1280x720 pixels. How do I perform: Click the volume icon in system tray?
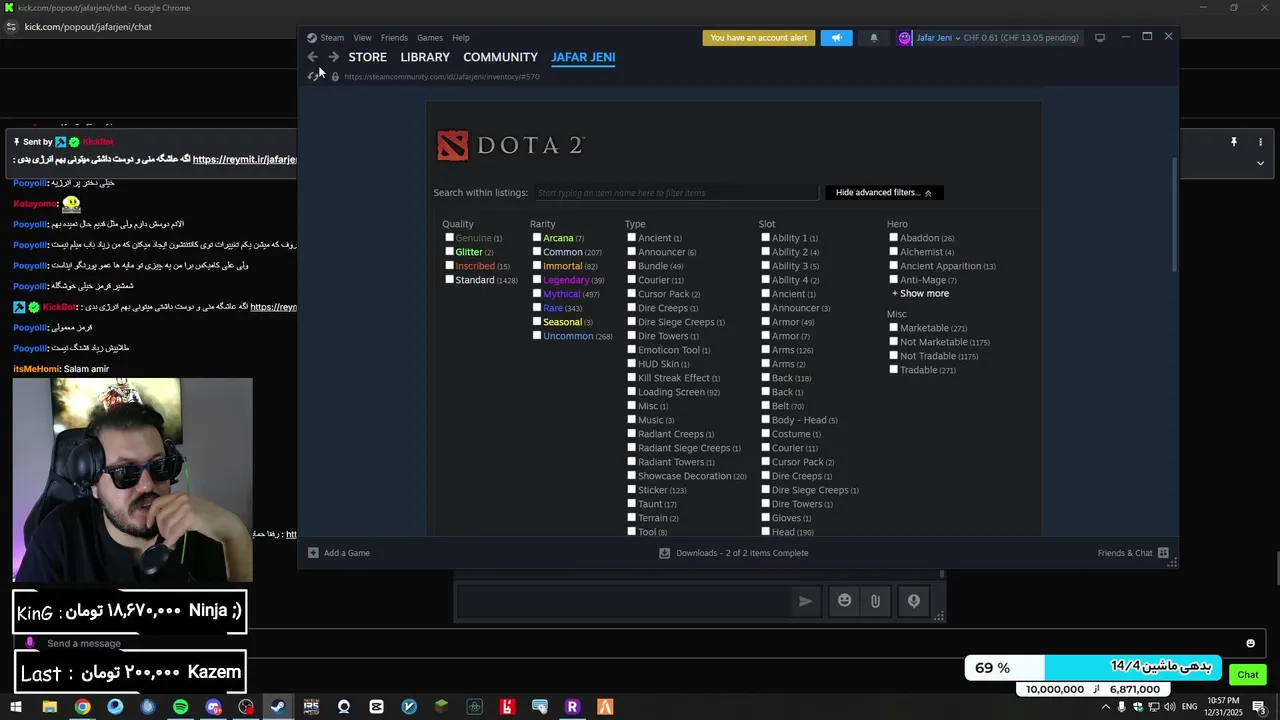point(1170,707)
